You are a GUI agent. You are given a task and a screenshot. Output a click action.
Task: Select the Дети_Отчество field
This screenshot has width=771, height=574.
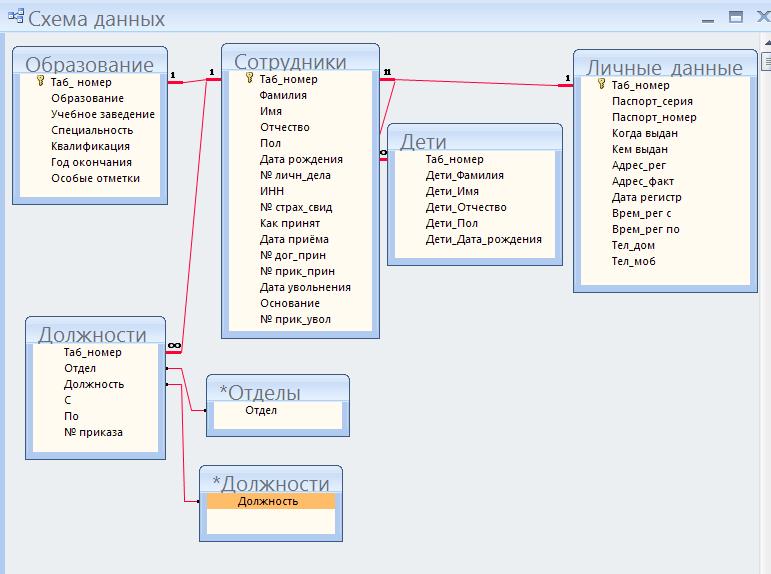(x=474, y=207)
